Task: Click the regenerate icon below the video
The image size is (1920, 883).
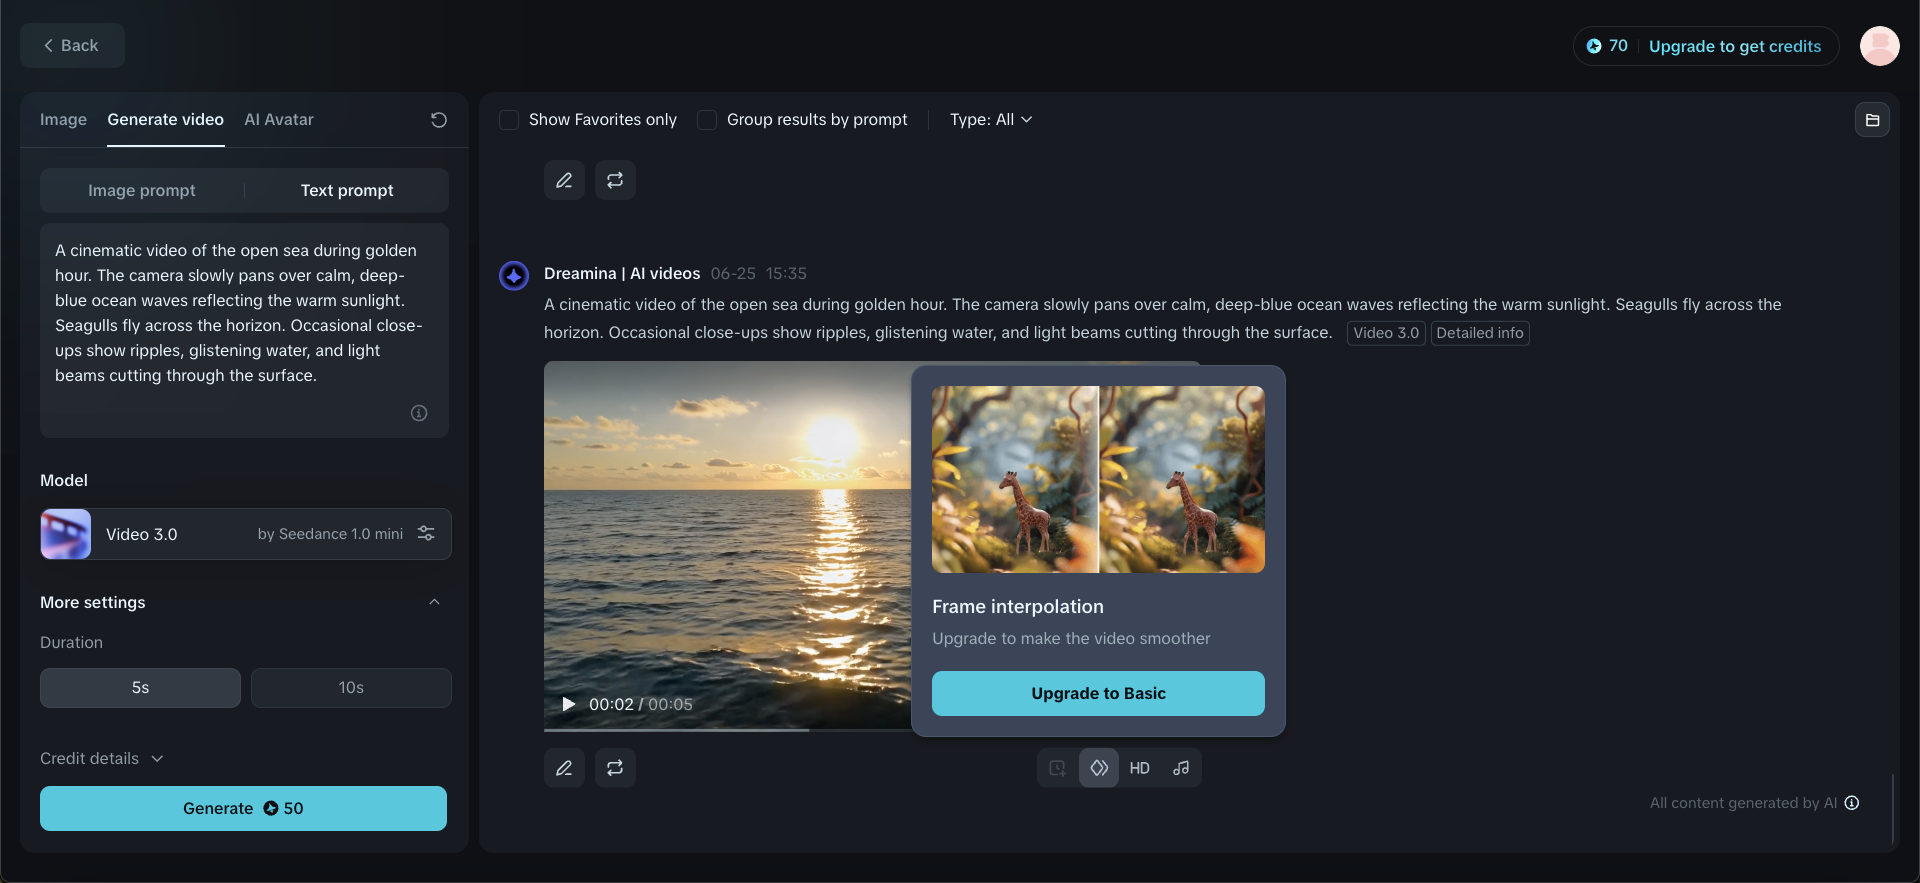Action: (x=615, y=768)
